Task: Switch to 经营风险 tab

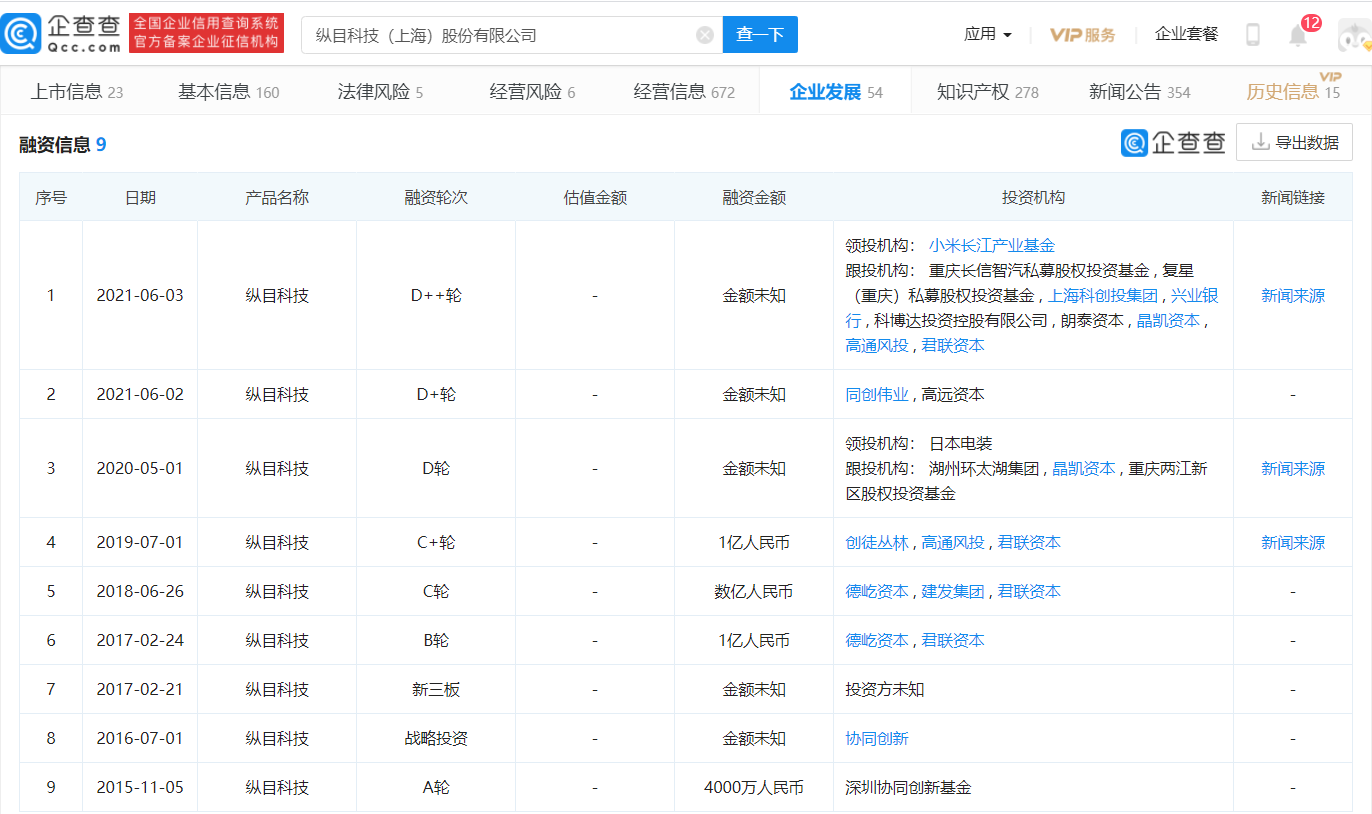Action: pos(532,92)
